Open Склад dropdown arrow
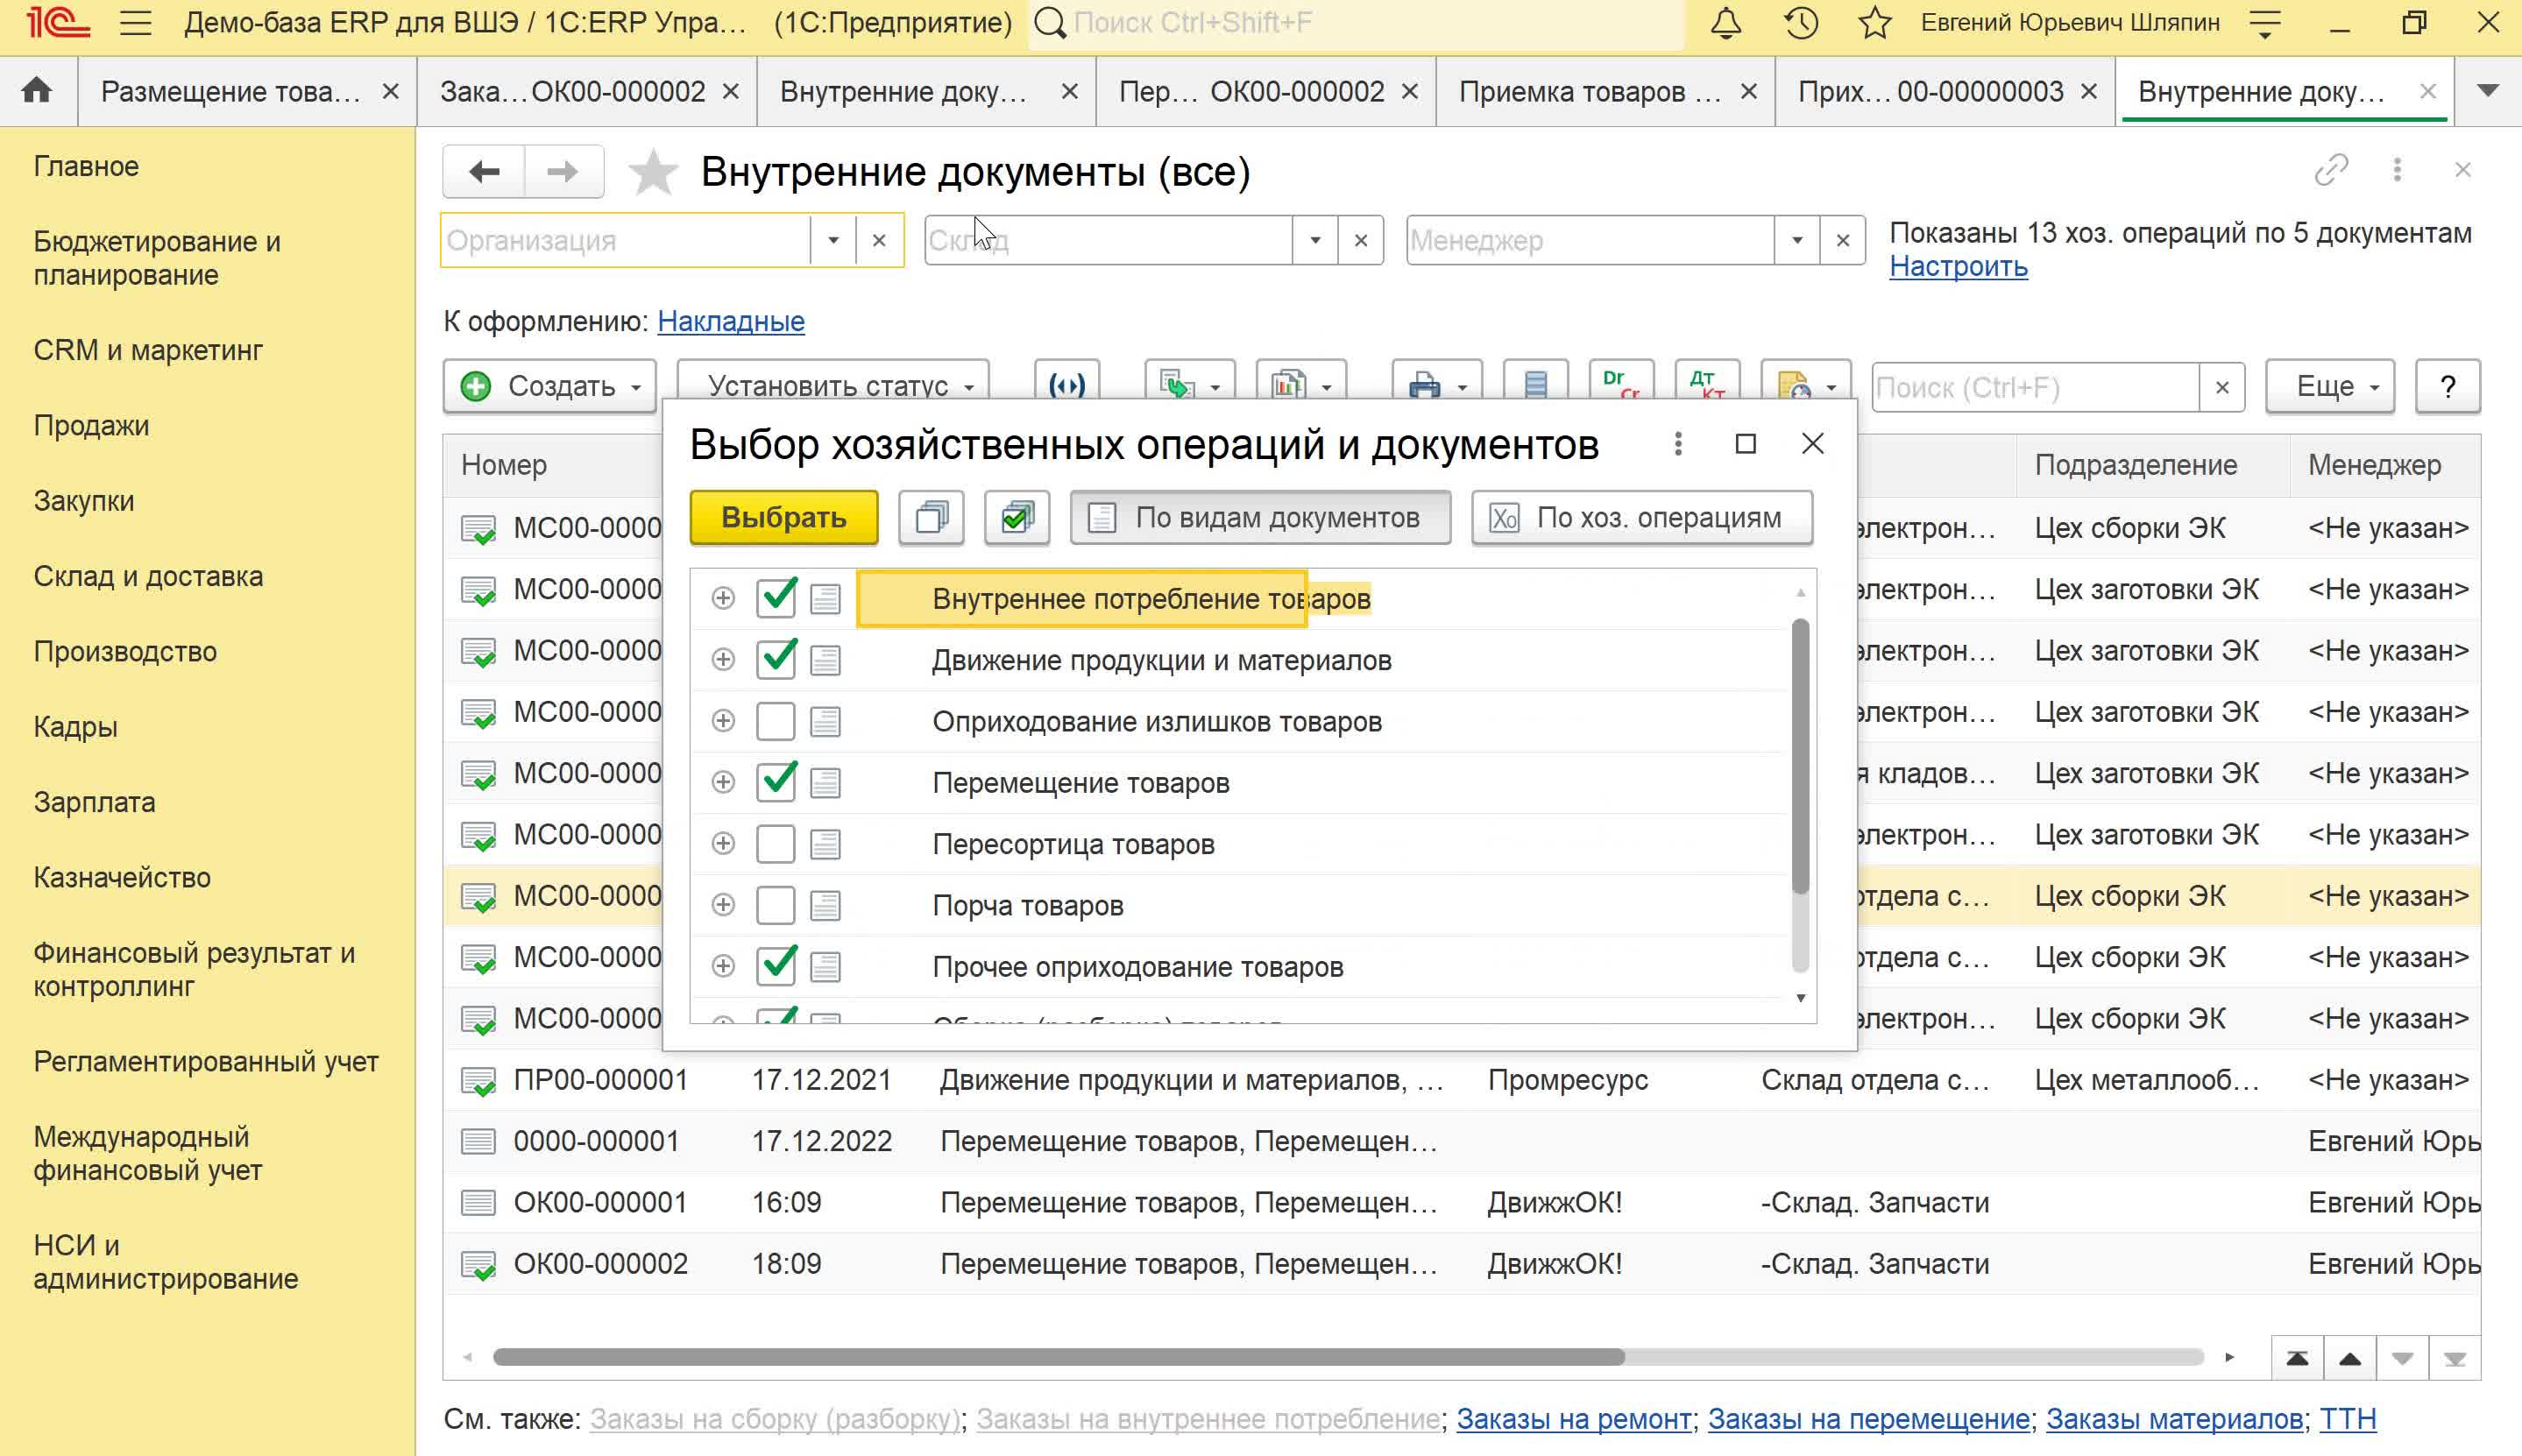Viewport: 2522px width, 1456px height. (1315, 240)
